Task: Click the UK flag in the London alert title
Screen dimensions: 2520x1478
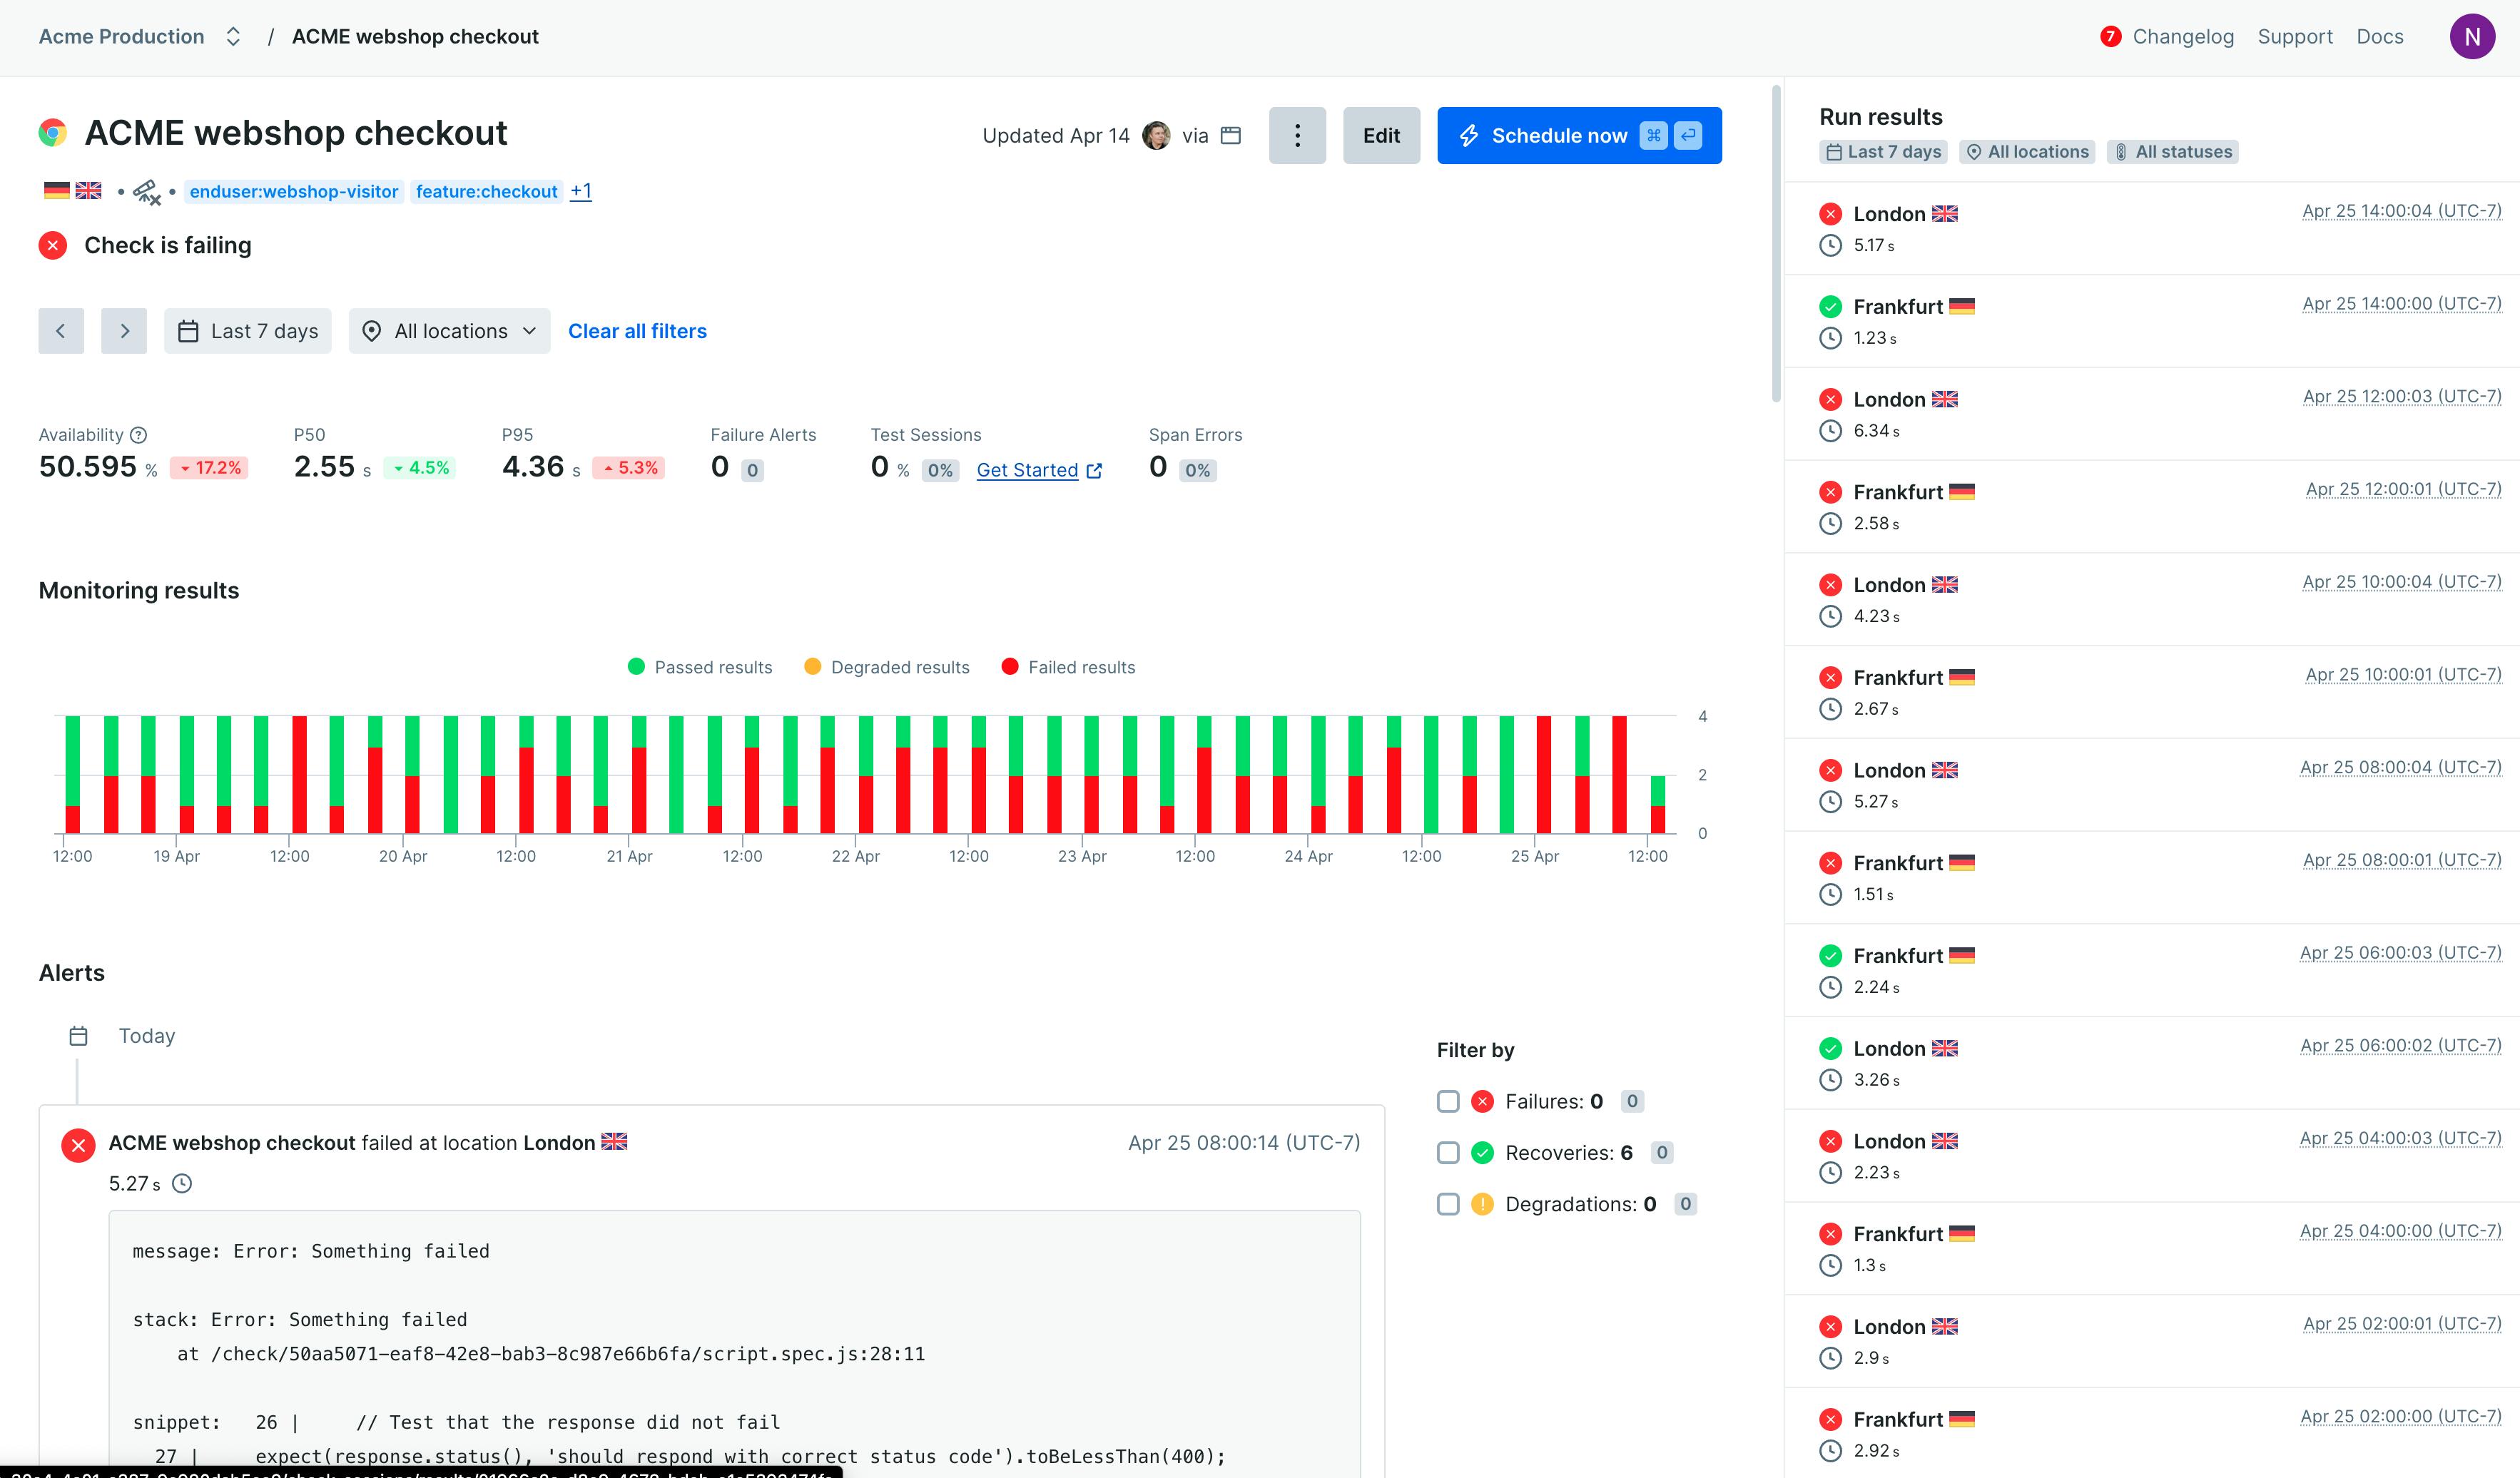Action: point(614,1142)
